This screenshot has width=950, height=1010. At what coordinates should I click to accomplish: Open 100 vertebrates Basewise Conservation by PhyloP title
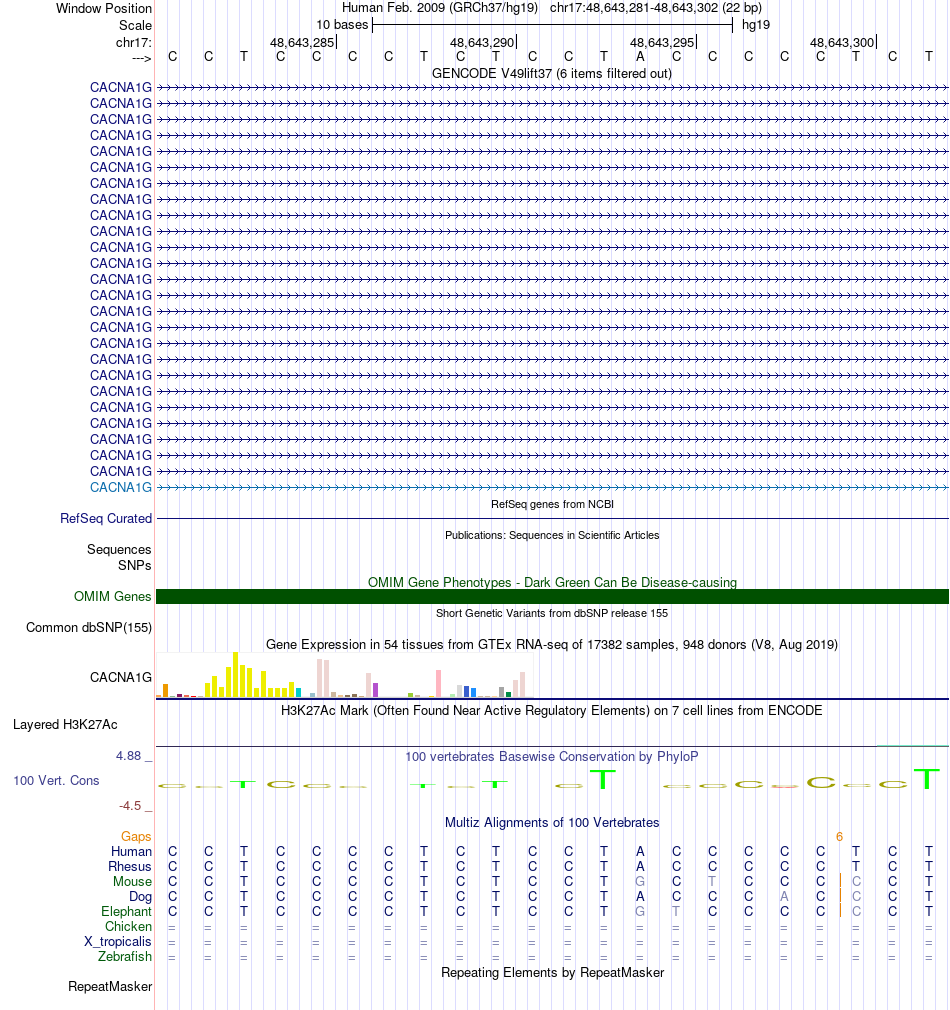[x=552, y=756]
